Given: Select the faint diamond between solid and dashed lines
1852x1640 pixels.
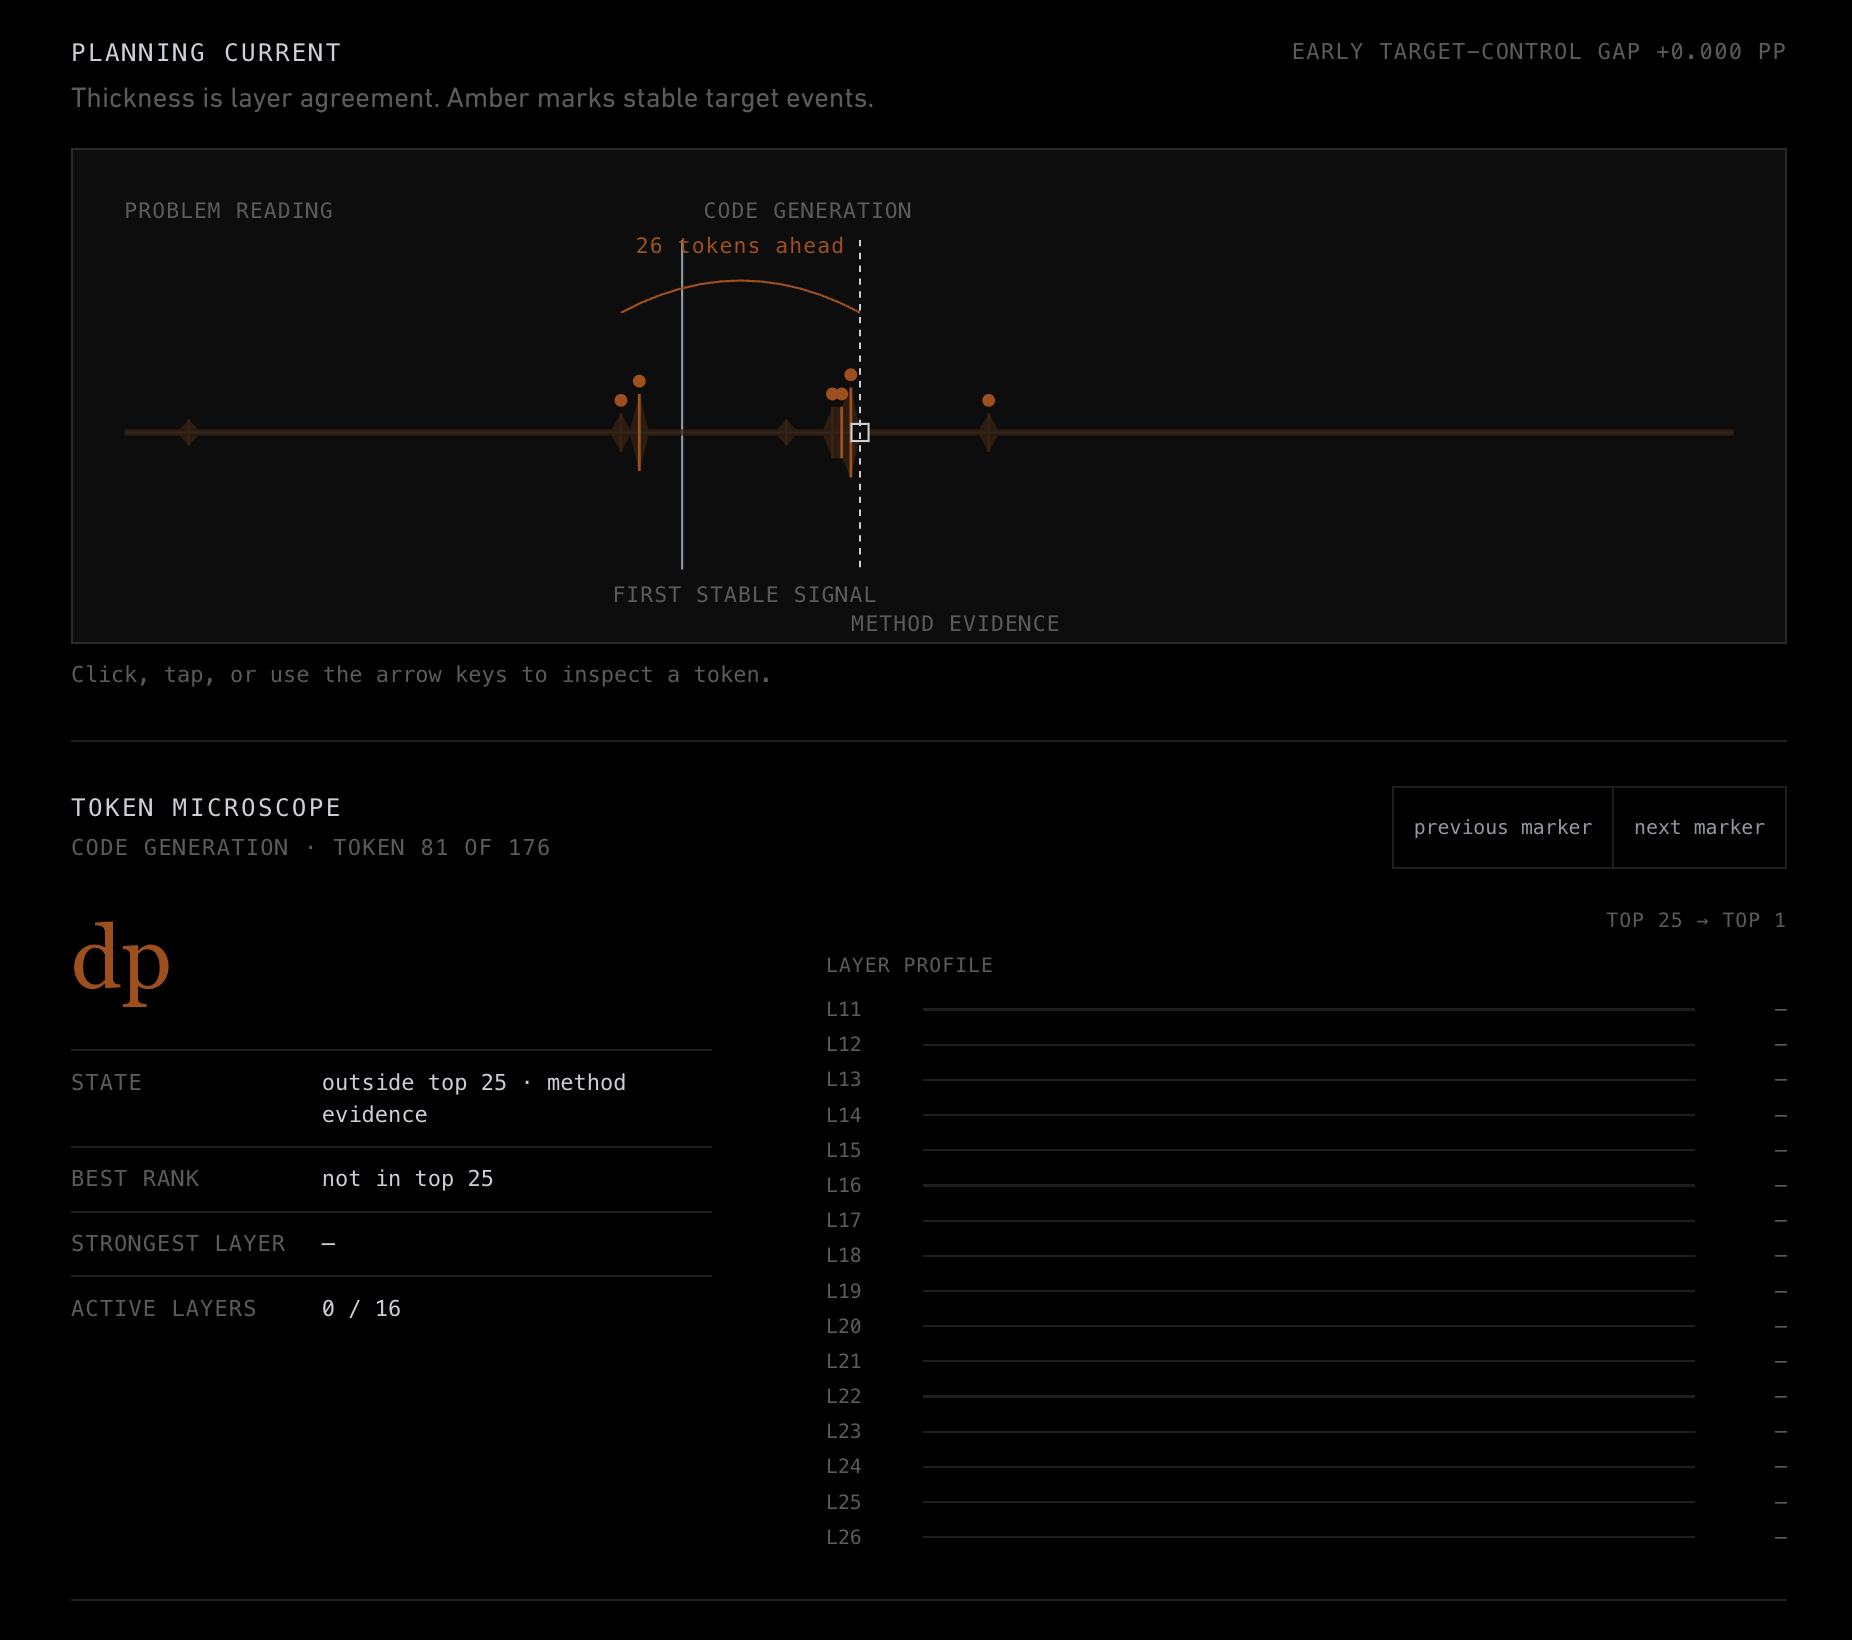Looking at the screenshot, I should click(x=786, y=432).
